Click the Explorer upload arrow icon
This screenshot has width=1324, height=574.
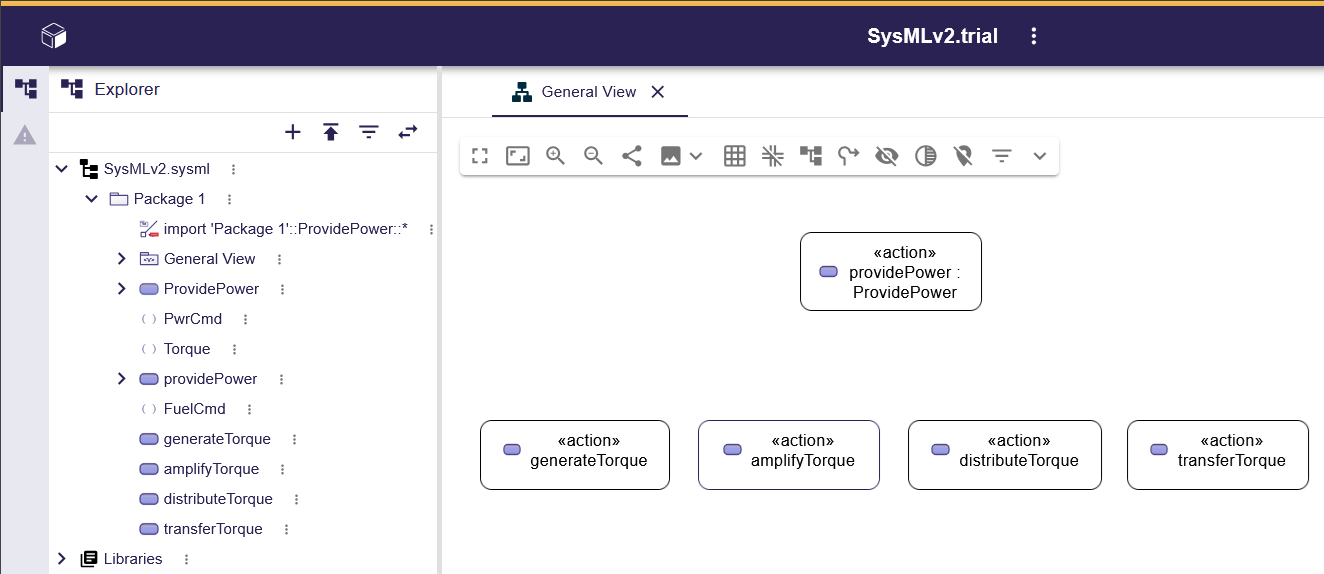331,132
